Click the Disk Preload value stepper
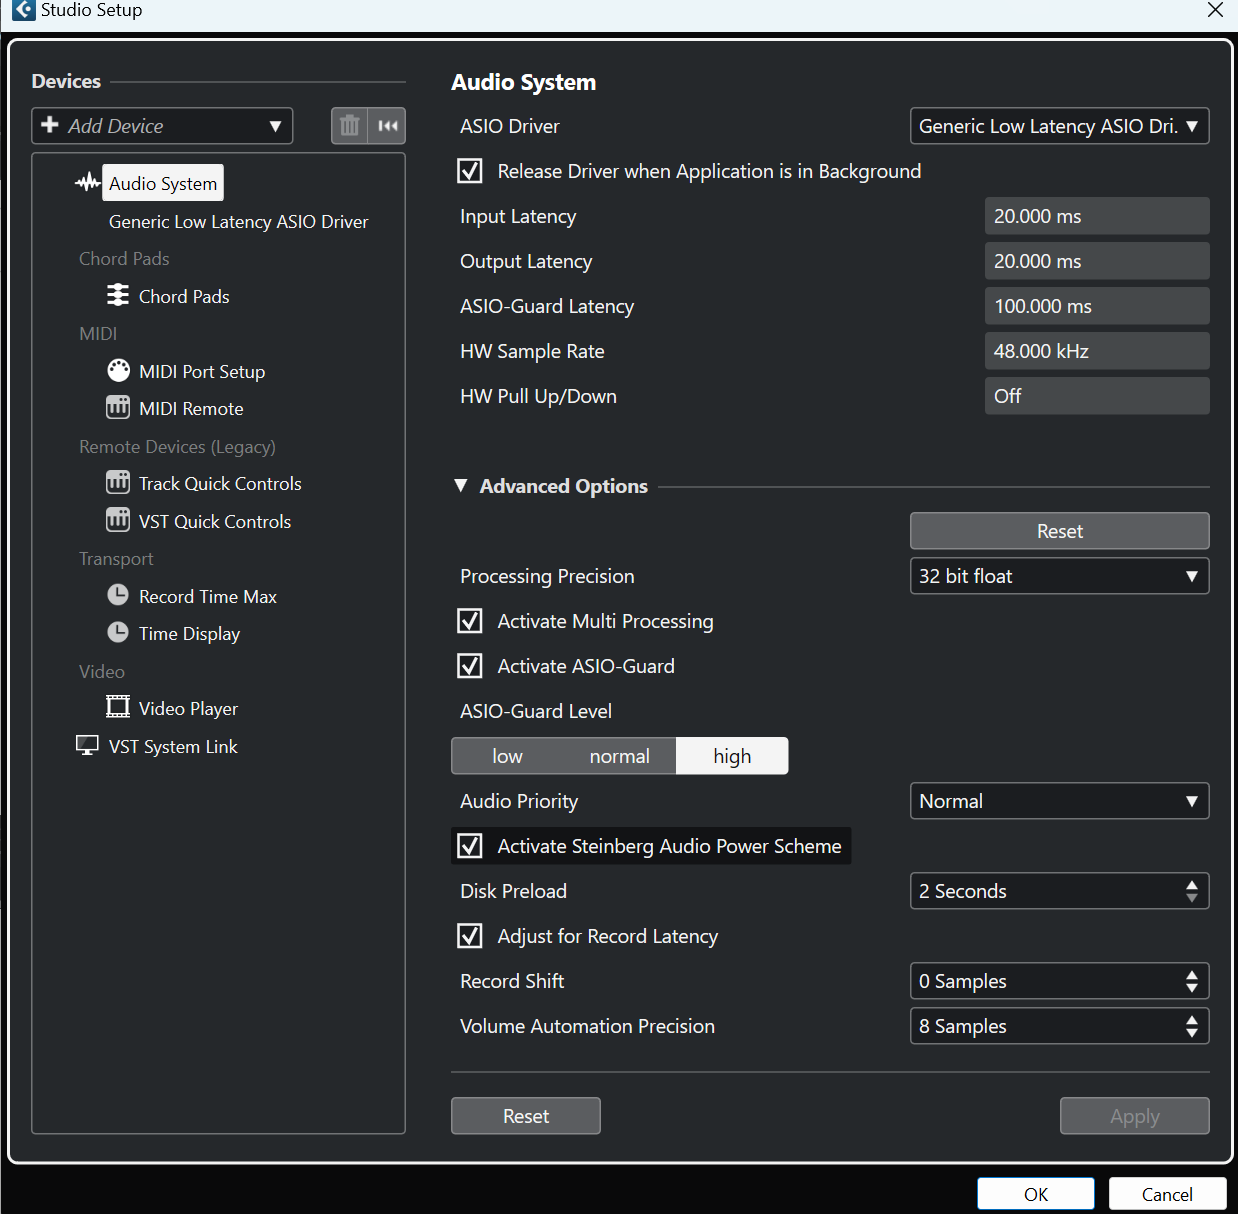 [x=1191, y=891]
